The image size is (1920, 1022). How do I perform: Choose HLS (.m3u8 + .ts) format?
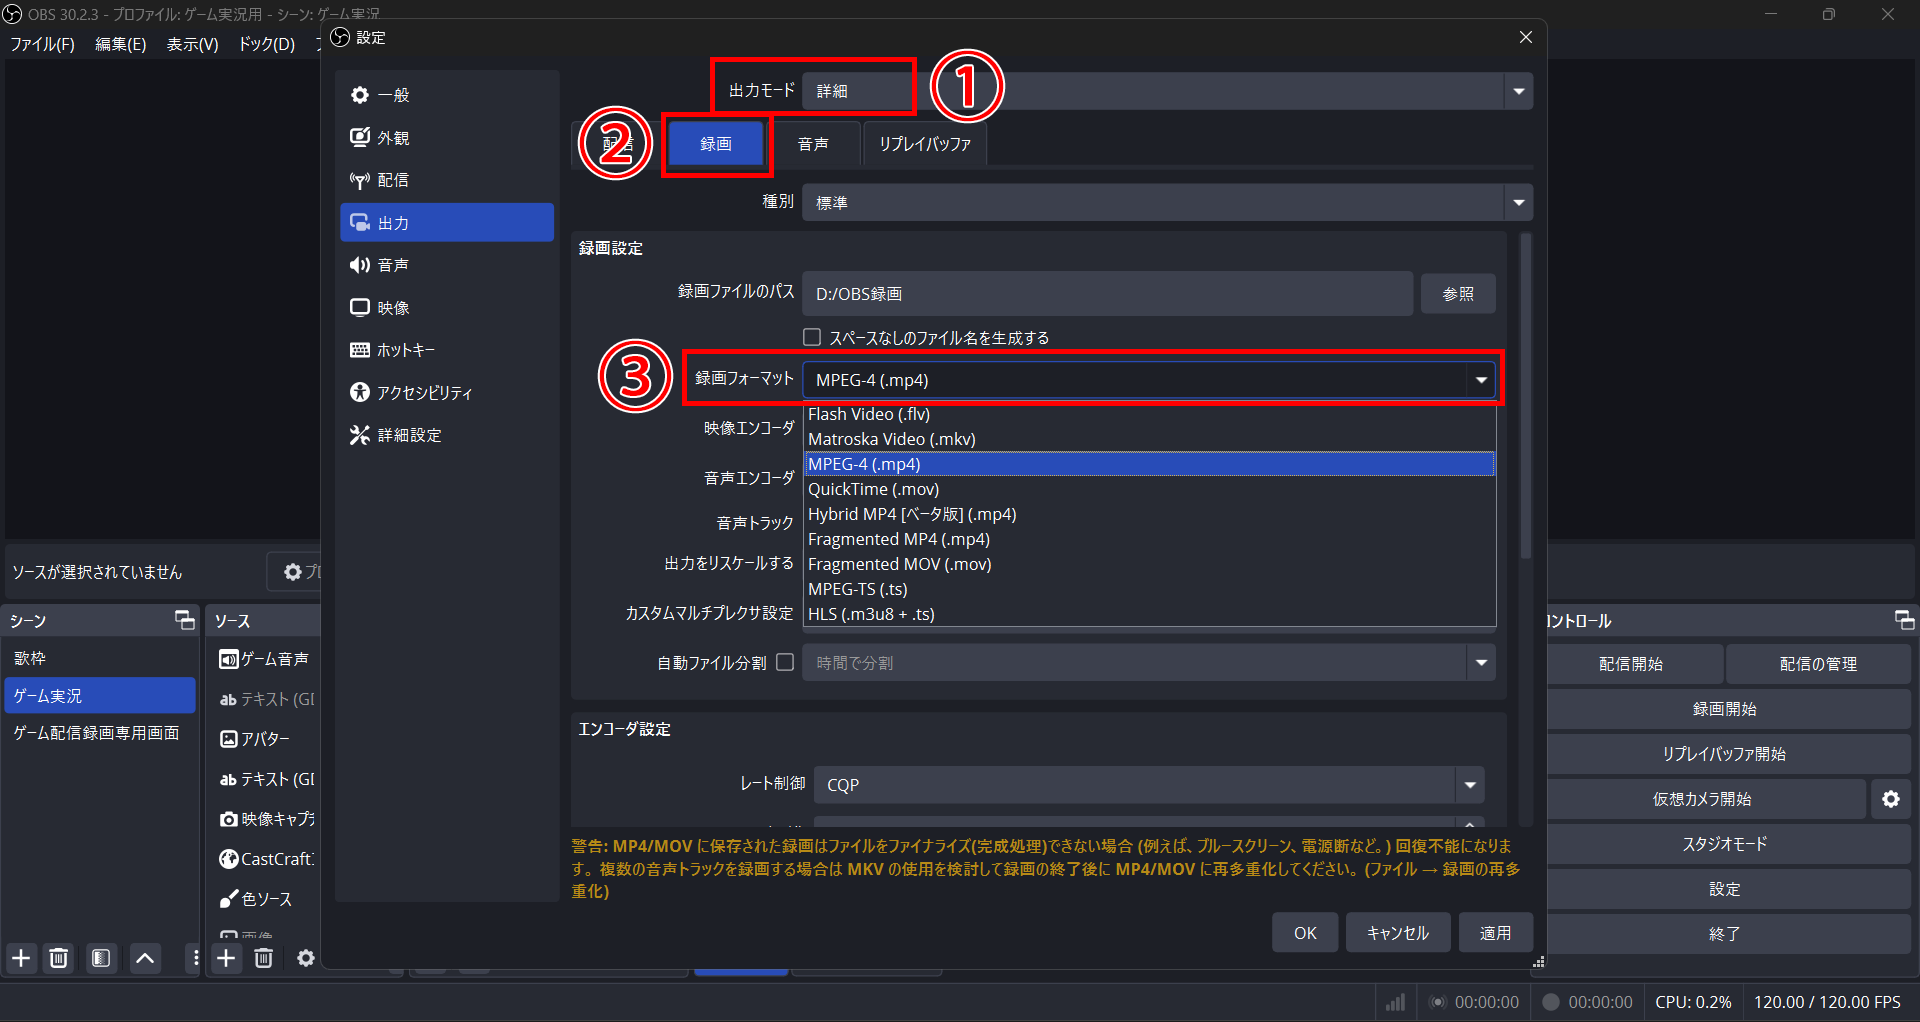[x=1149, y=614]
